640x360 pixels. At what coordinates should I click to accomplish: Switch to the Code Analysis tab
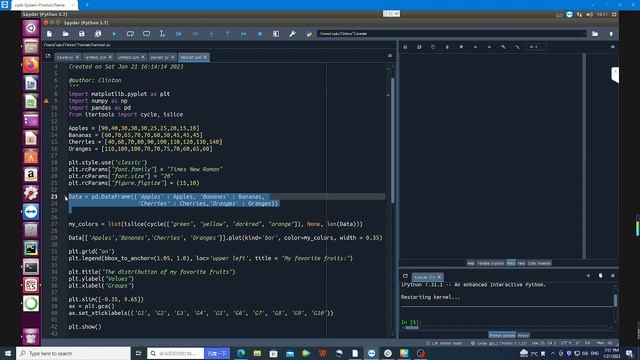[x=539, y=263]
